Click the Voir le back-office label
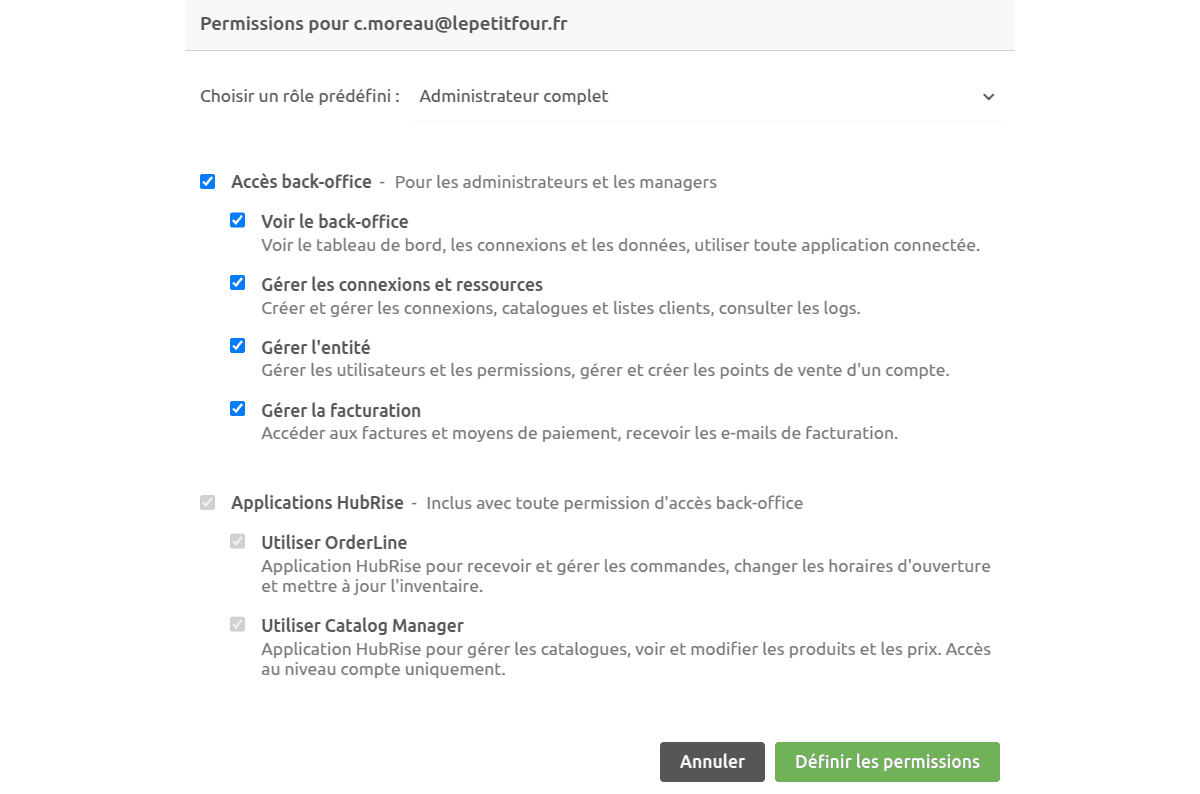This screenshot has width=1200, height=794. (x=335, y=222)
